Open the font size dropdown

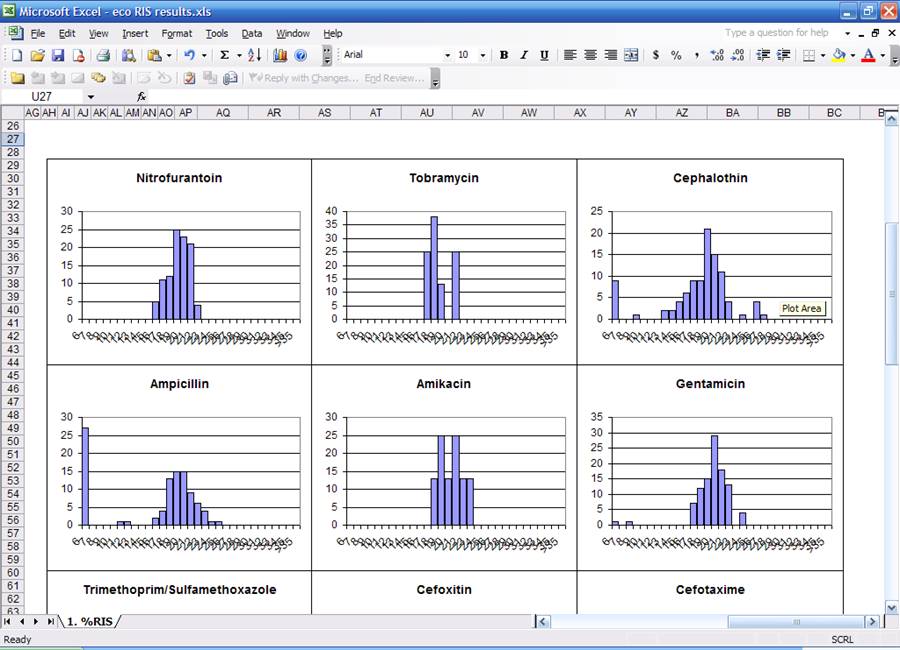click(x=483, y=55)
